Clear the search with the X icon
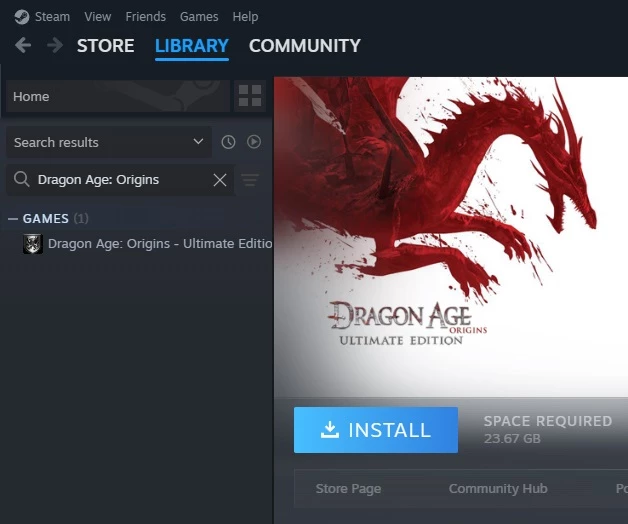The height and width of the screenshot is (524, 628). [220, 180]
